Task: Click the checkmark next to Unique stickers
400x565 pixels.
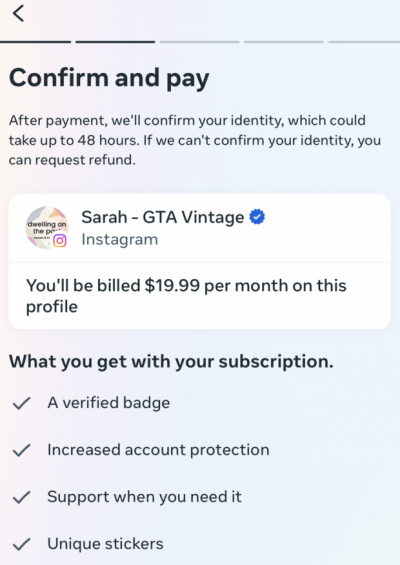Action: 22,544
